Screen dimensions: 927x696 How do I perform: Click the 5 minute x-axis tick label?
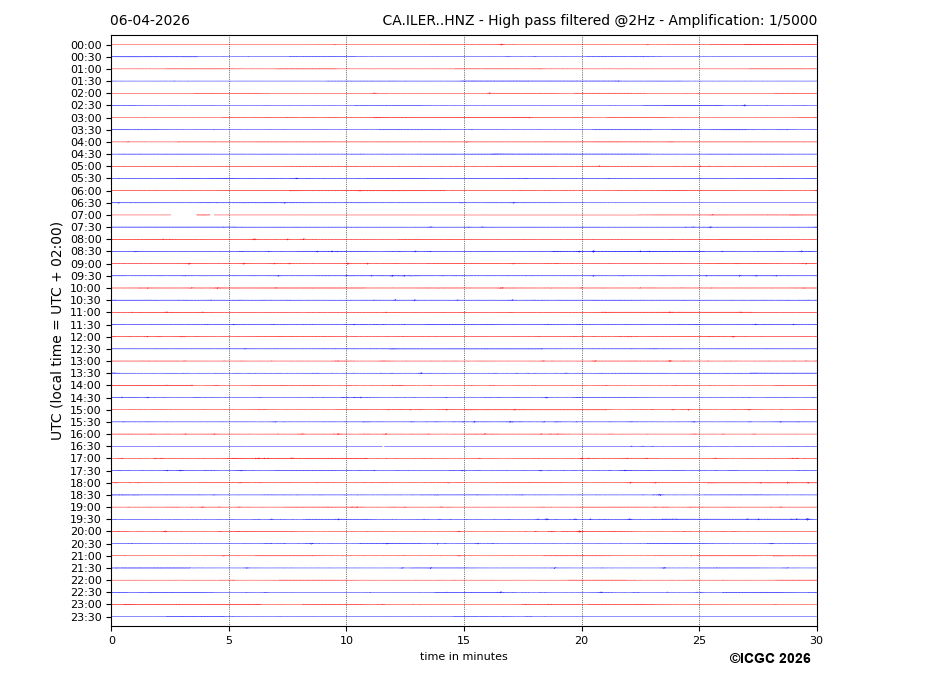[x=229, y=640]
